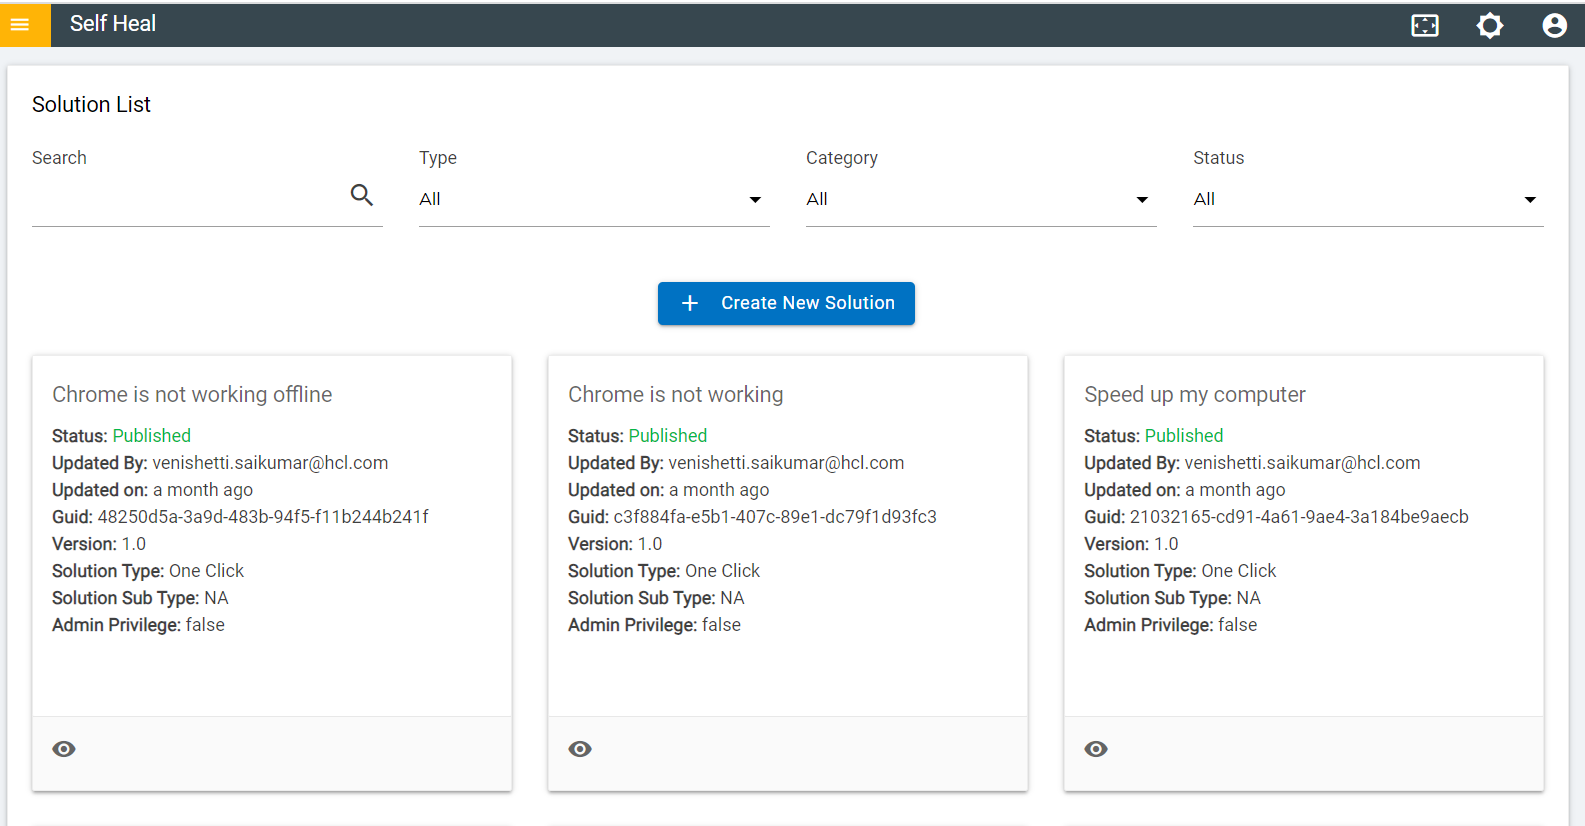Click the Solution List heading
Screen dimensions: 1585x826
coord(91,104)
